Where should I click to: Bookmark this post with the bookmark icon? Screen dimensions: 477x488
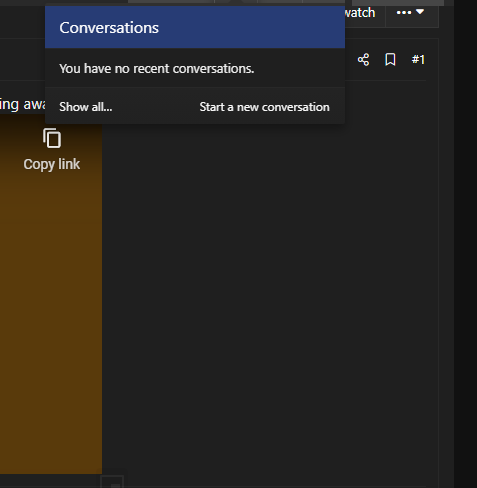390,60
